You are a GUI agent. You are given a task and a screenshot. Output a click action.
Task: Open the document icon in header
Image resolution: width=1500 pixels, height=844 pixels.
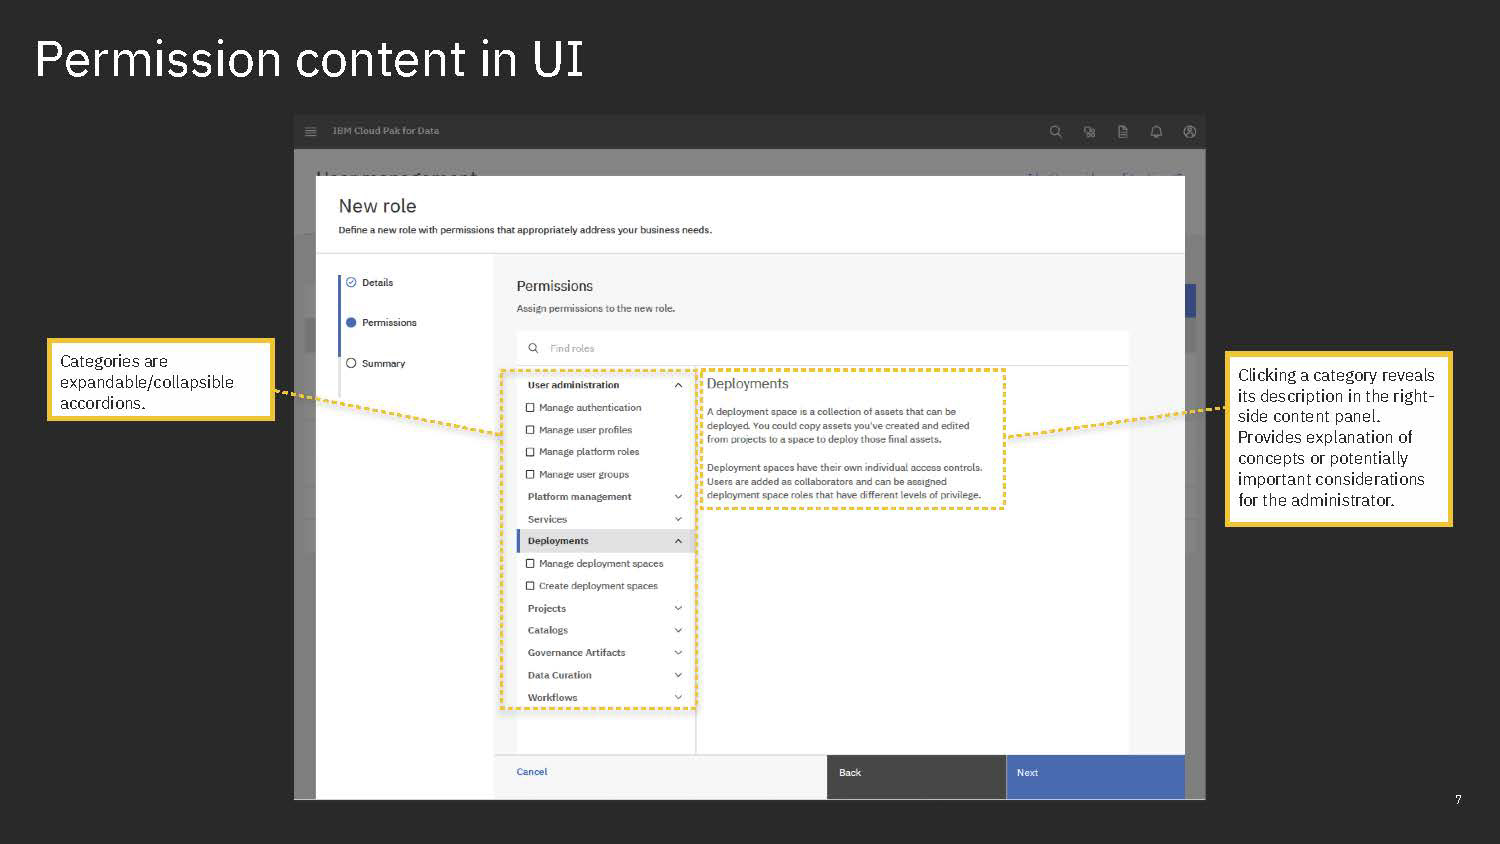(x=1123, y=131)
